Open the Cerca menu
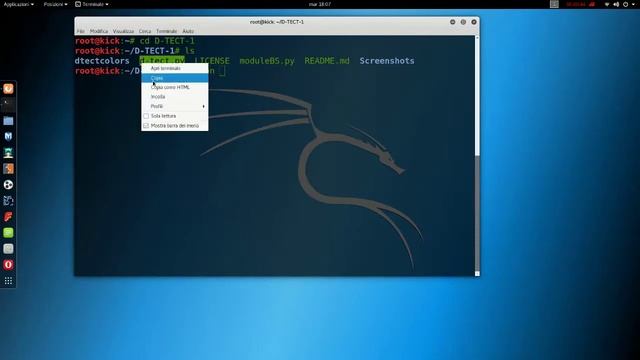 pyautogui.click(x=145, y=31)
